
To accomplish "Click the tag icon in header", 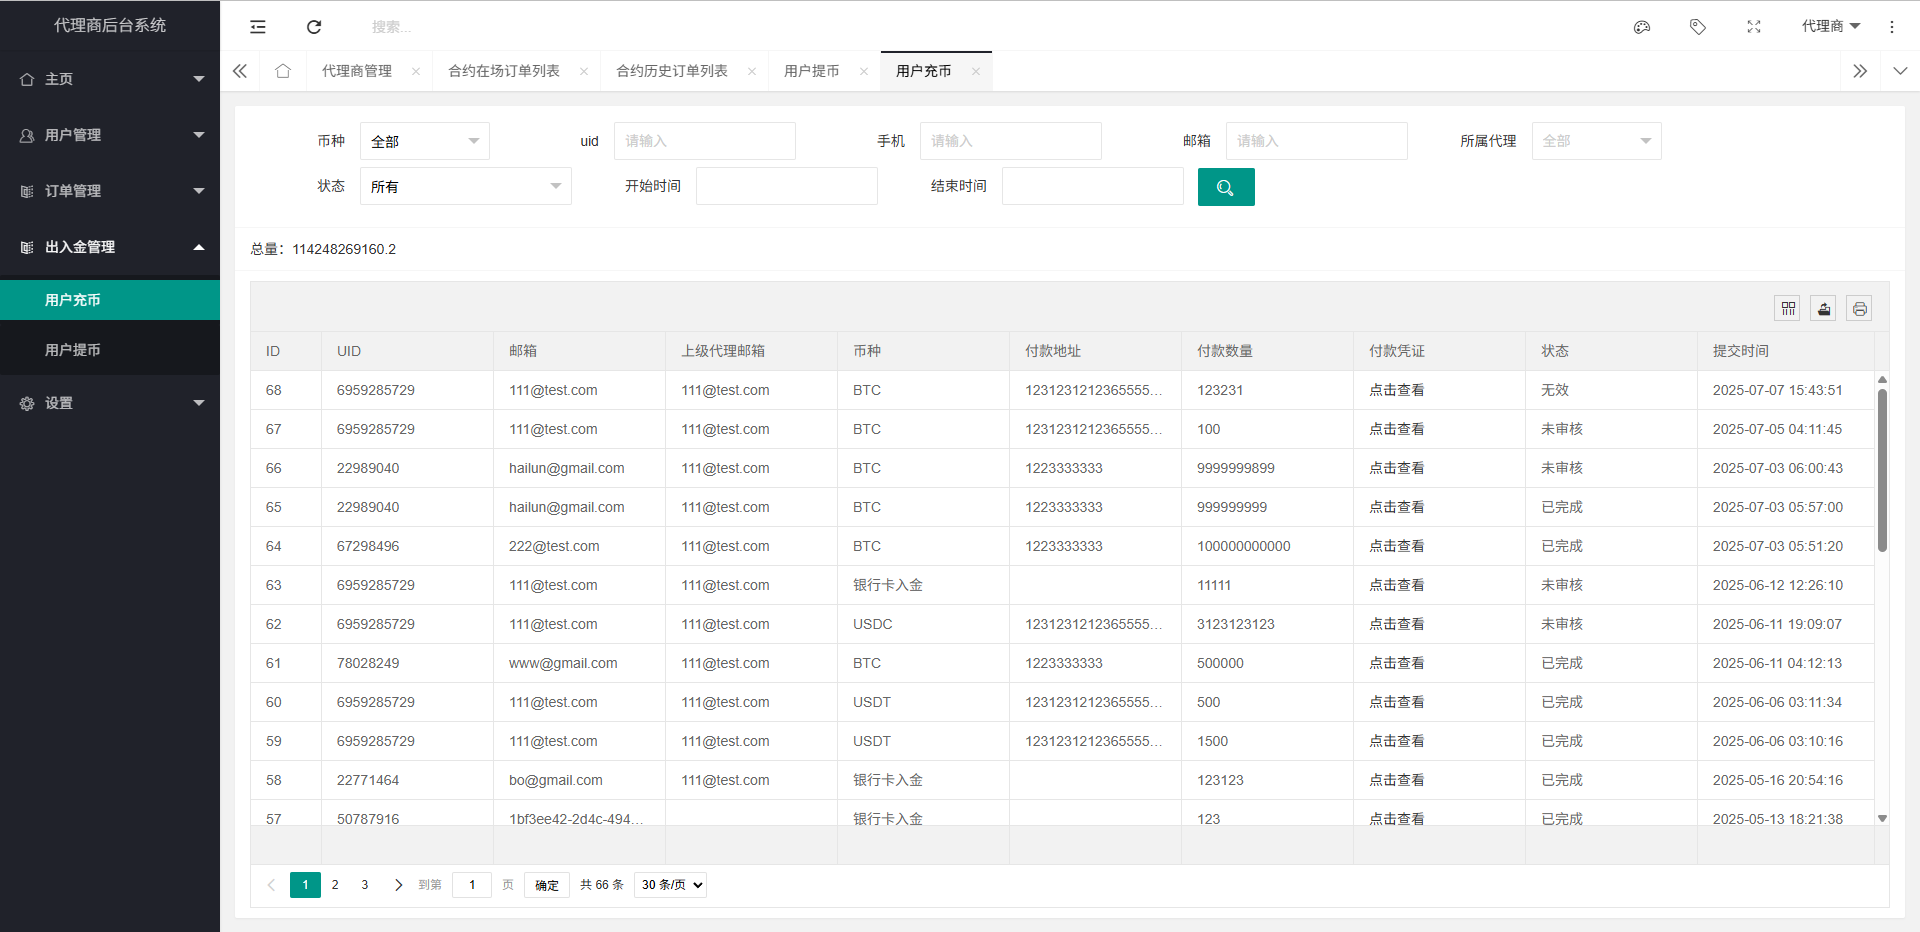I will pyautogui.click(x=1697, y=27).
